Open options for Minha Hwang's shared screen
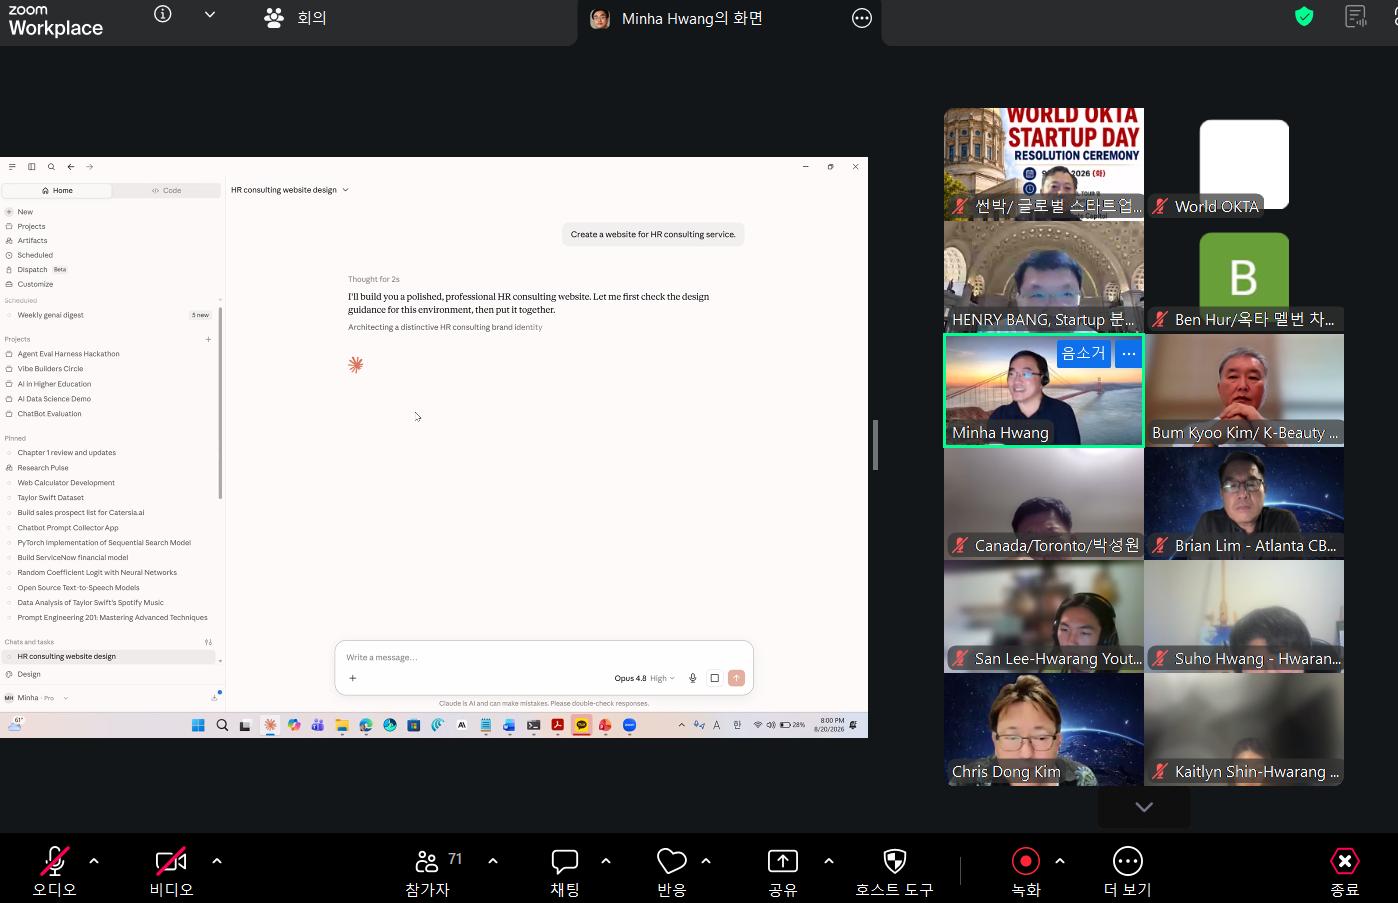Viewport: 1398px width, 903px height. [862, 18]
